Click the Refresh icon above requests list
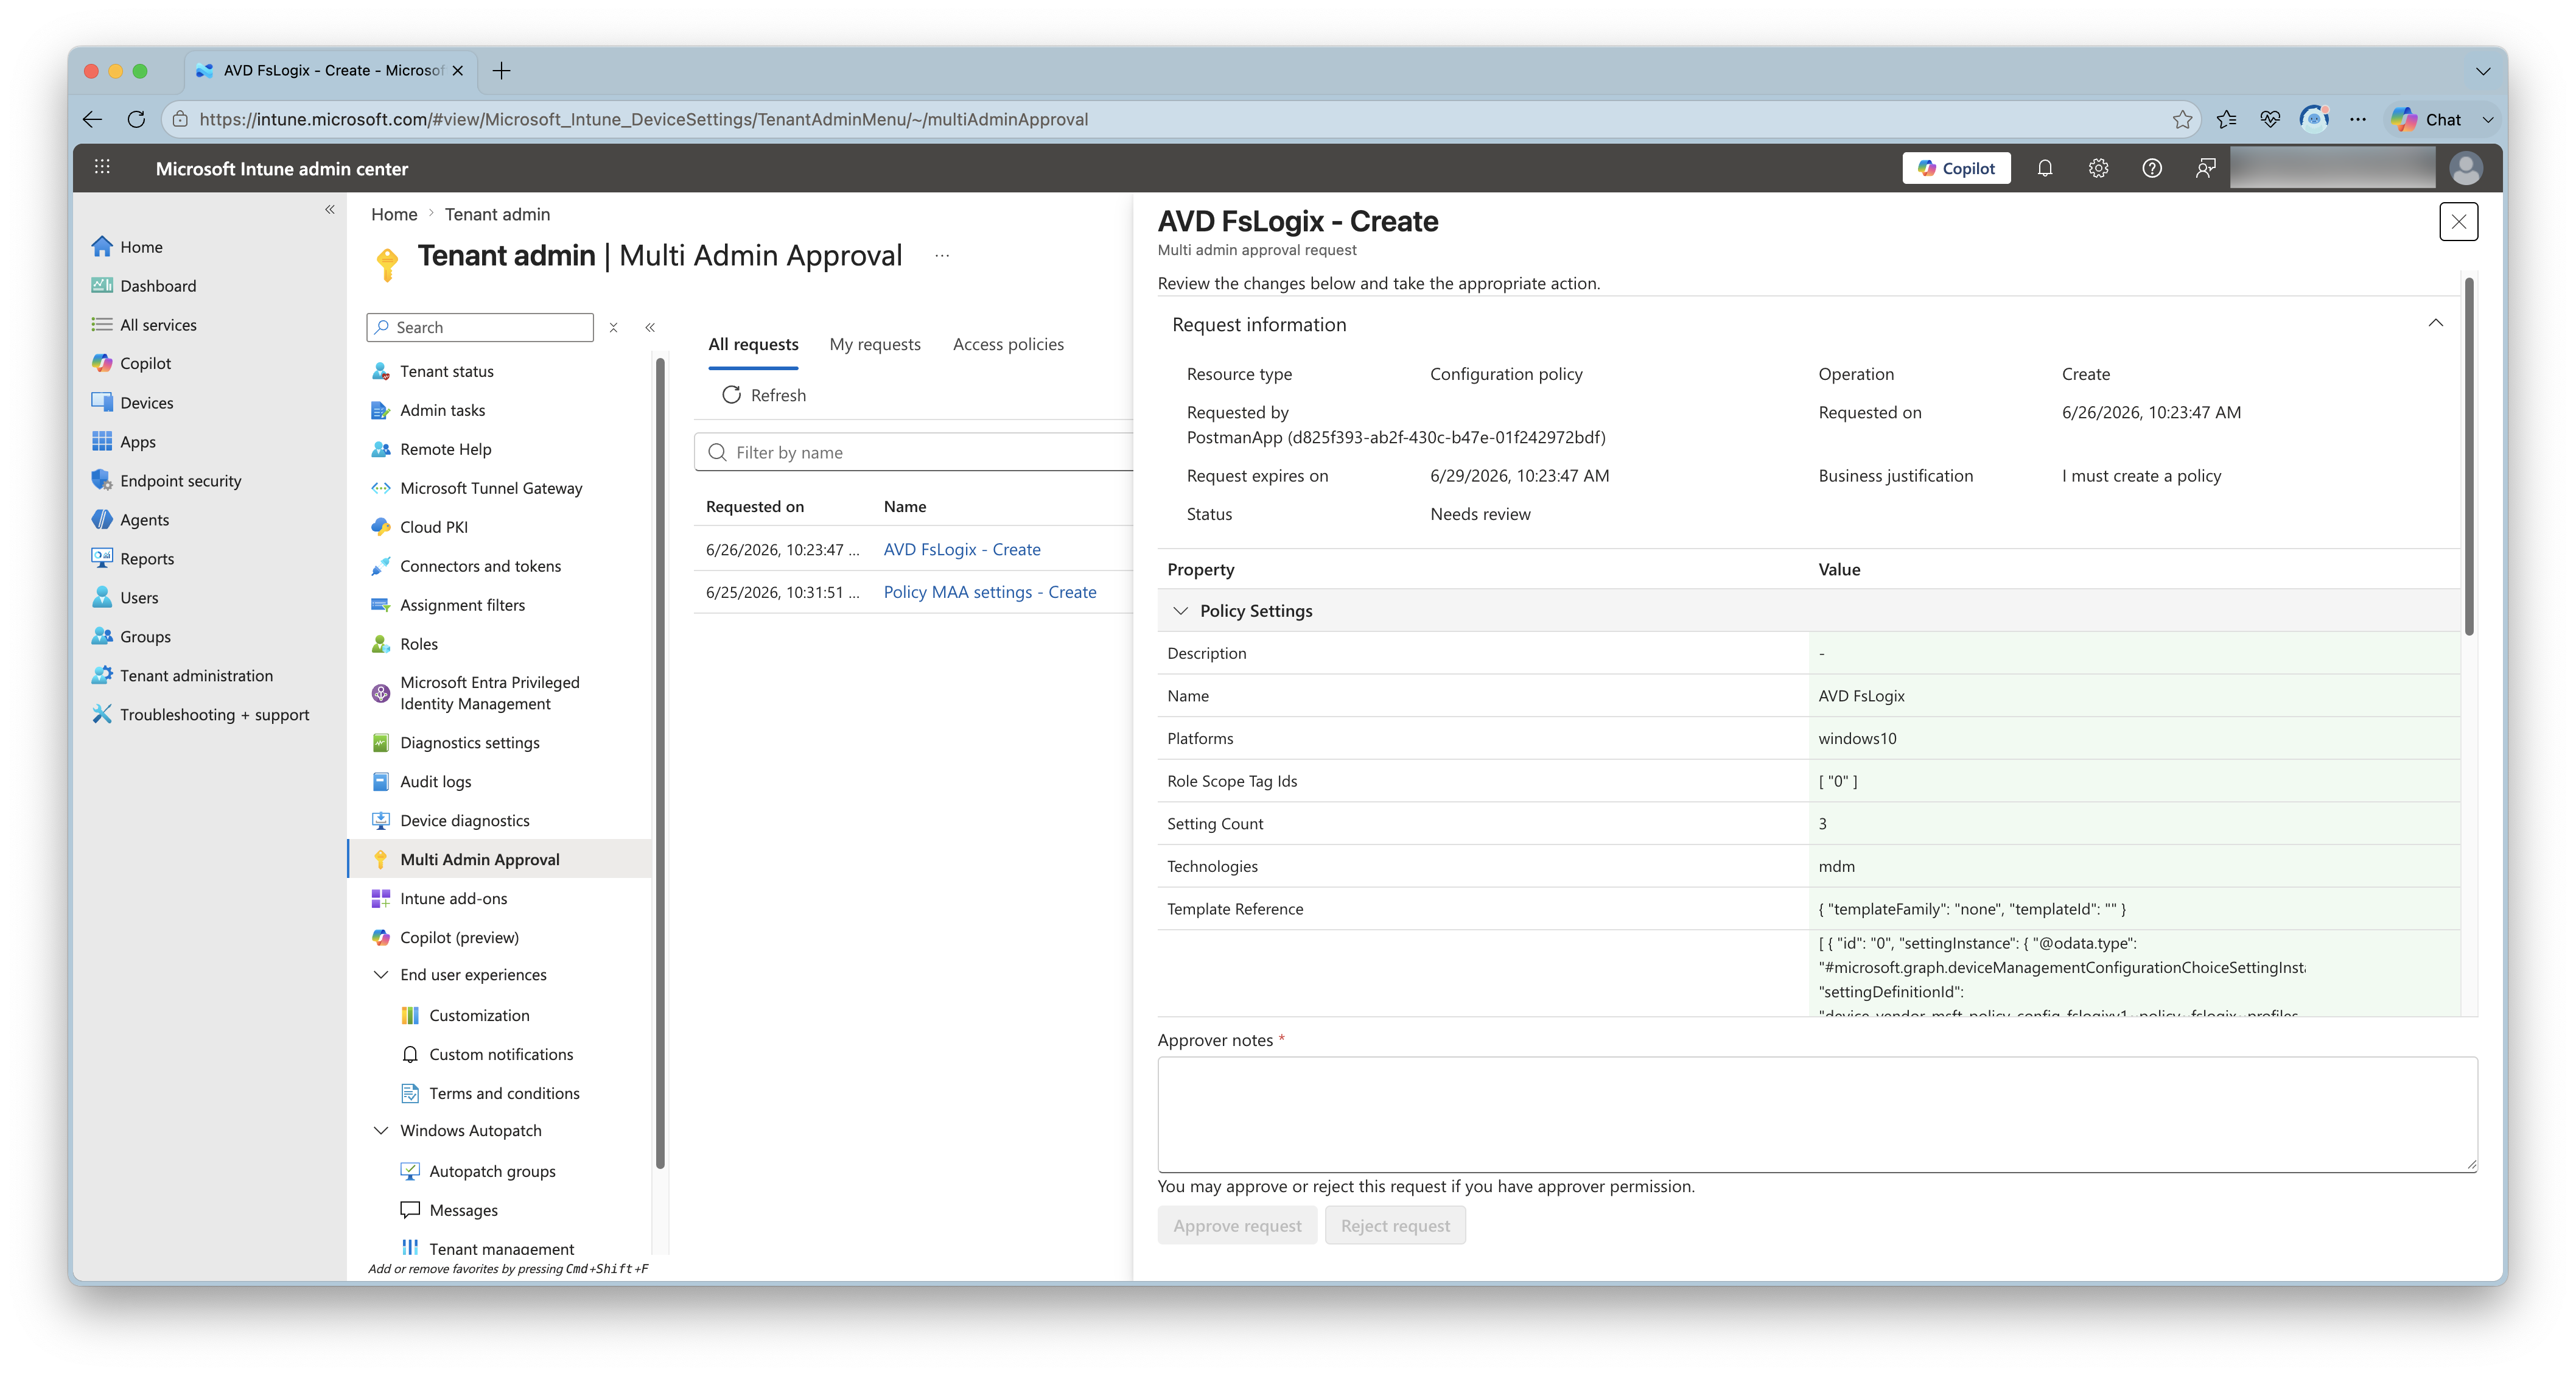2576x1376 pixels. [731, 395]
